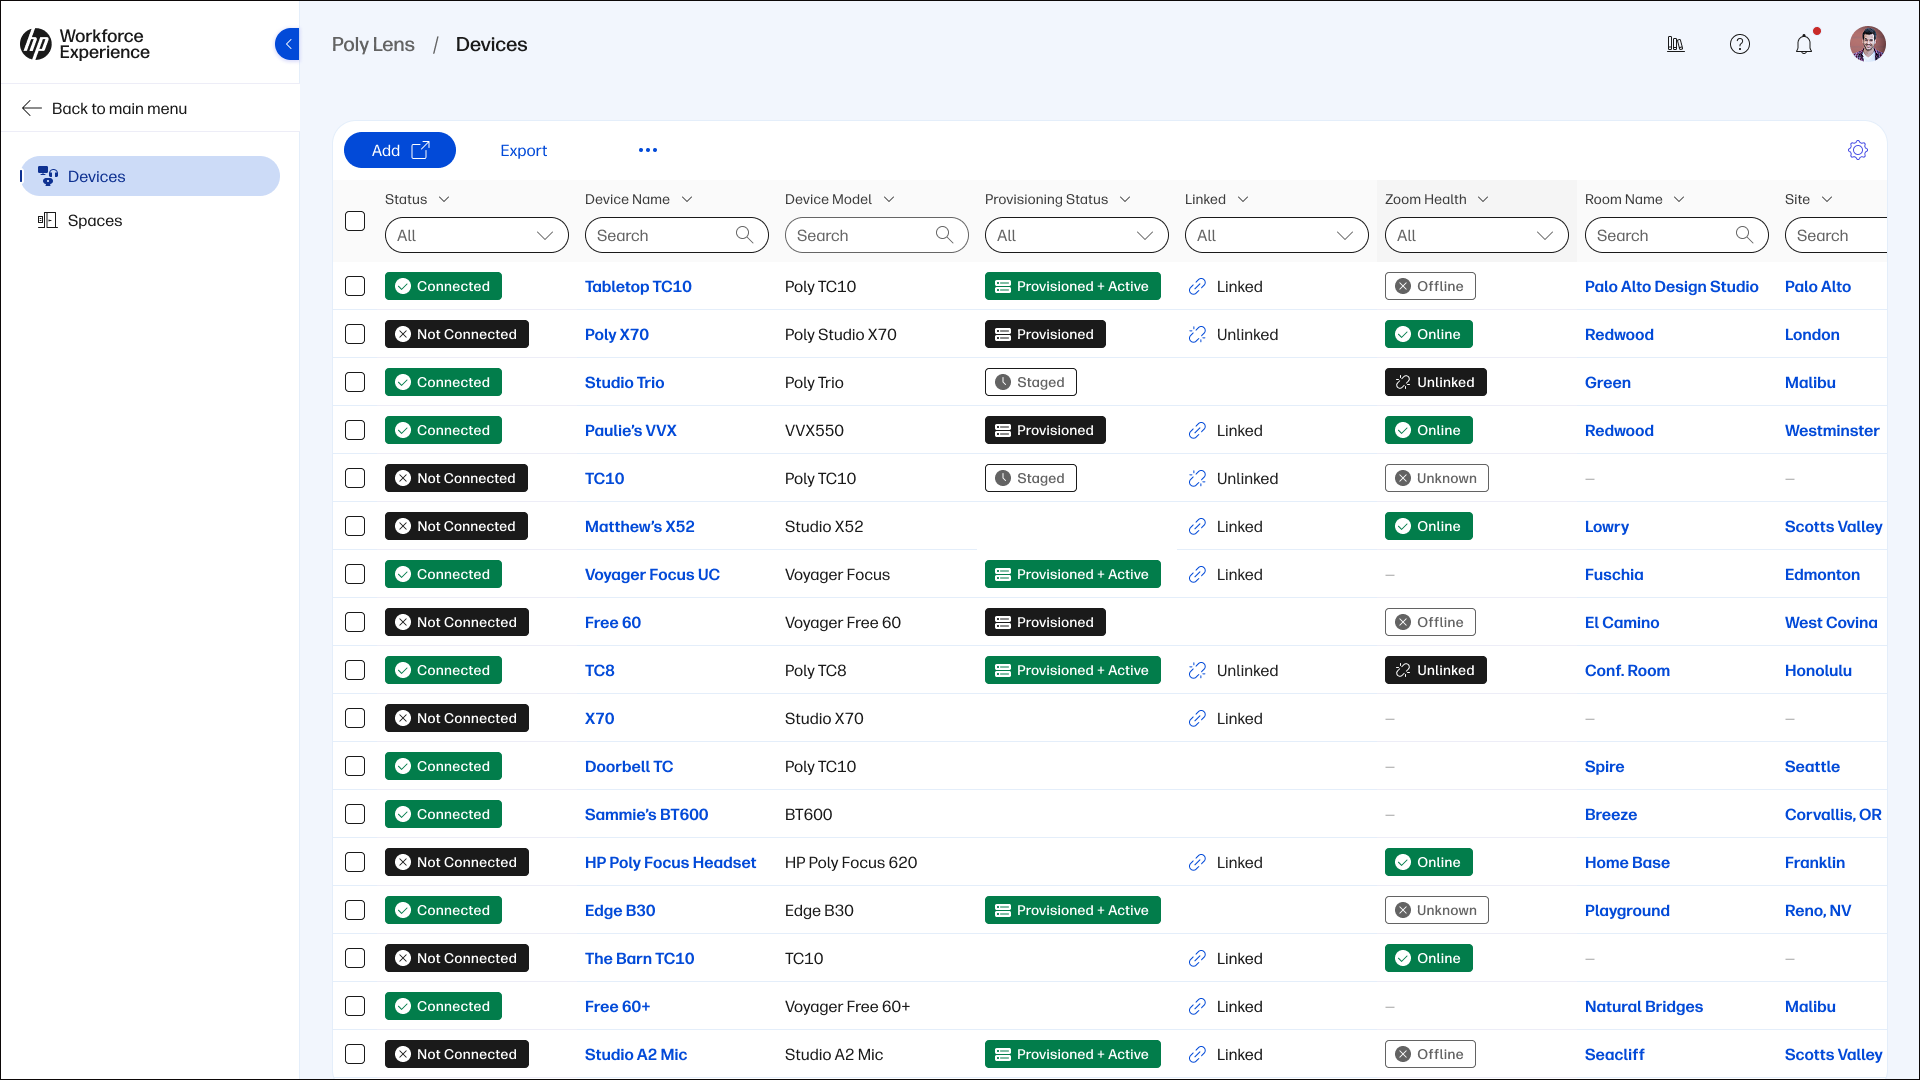Check the Edge B30 row checkbox
Screen dimensions: 1920x1080
(x=355, y=910)
